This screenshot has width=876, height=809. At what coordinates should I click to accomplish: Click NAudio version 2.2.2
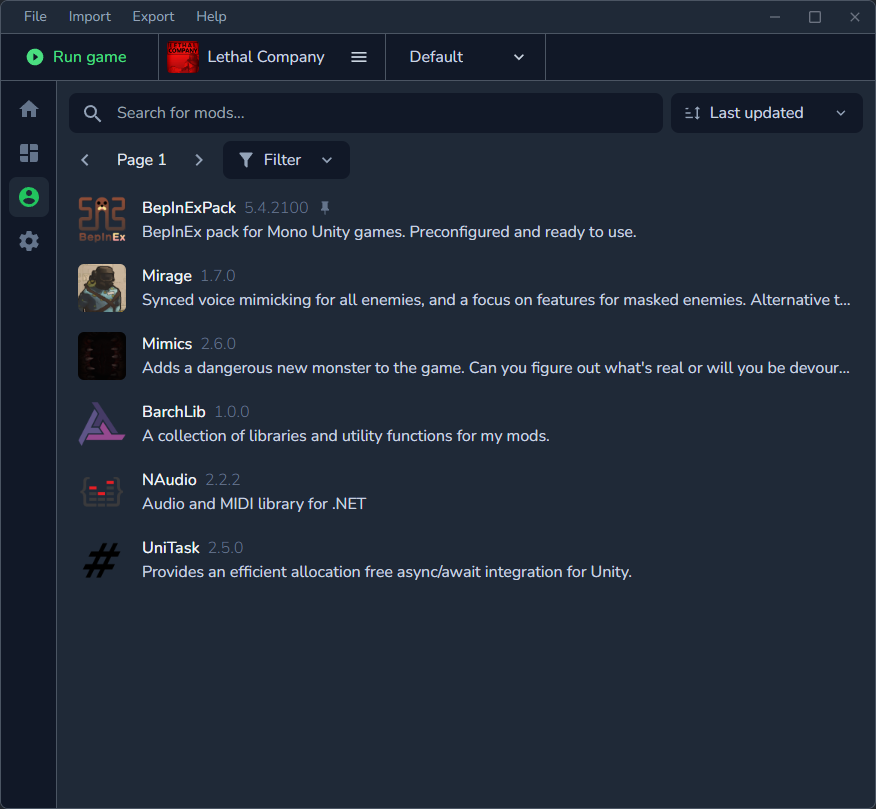(223, 480)
